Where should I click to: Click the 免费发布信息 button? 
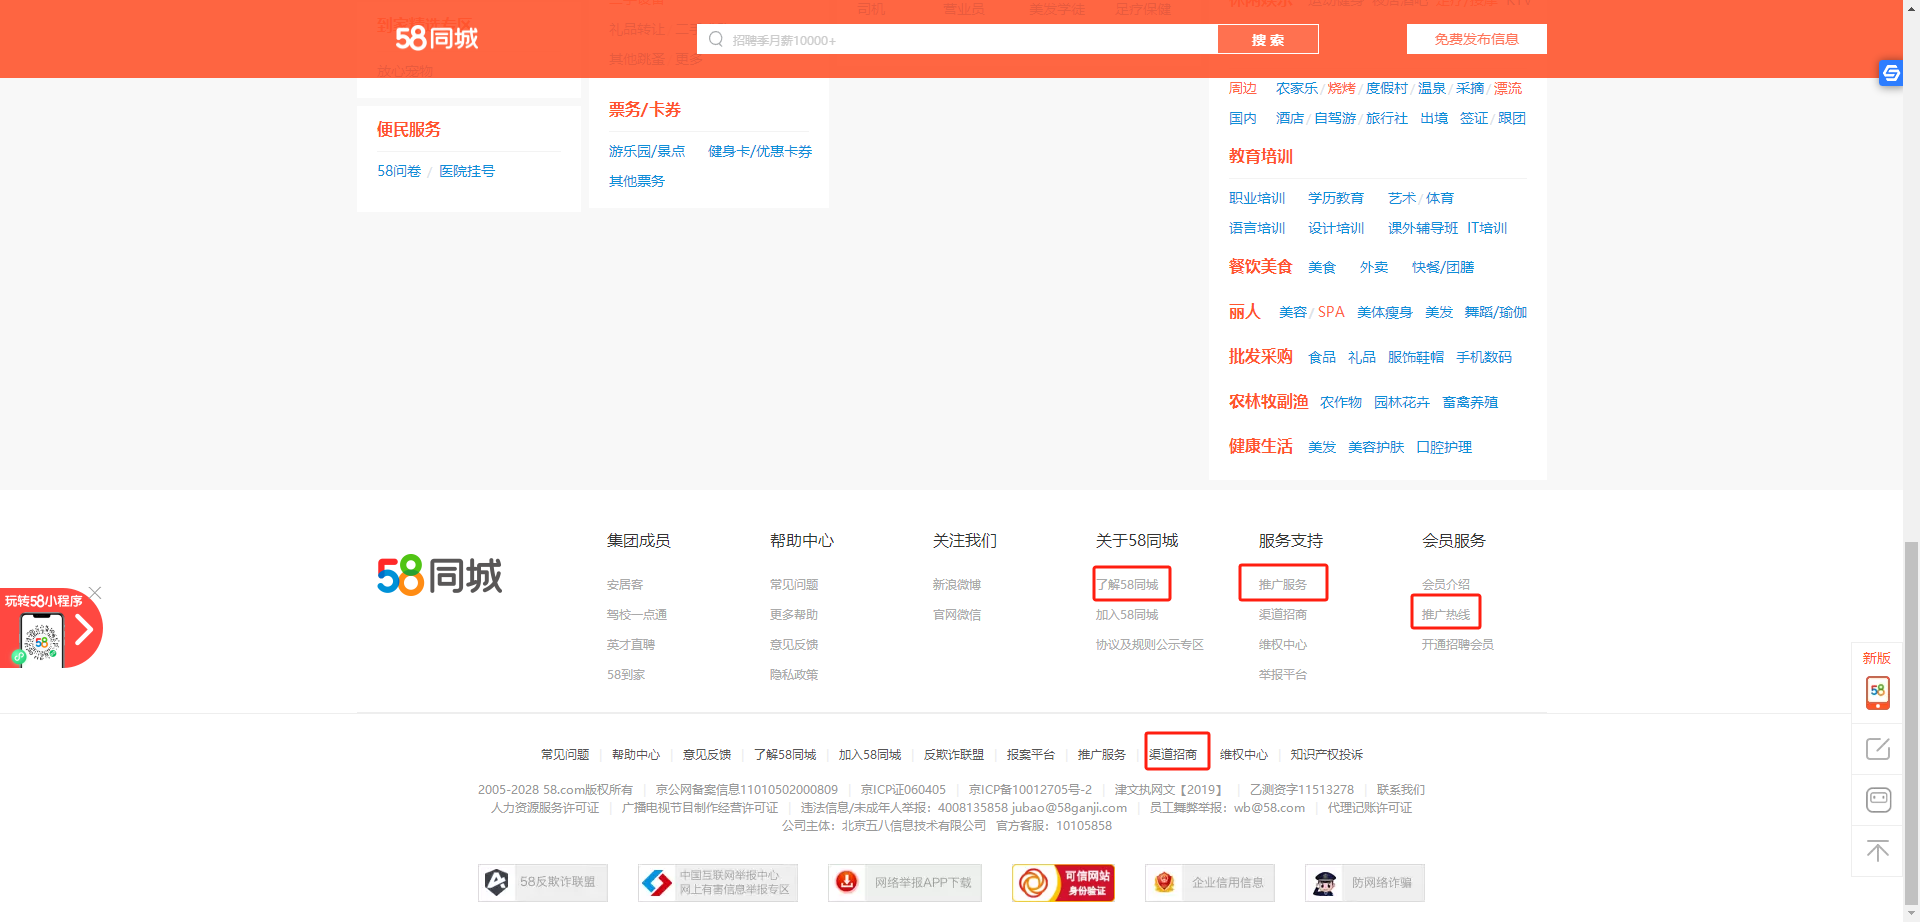(x=1477, y=38)
